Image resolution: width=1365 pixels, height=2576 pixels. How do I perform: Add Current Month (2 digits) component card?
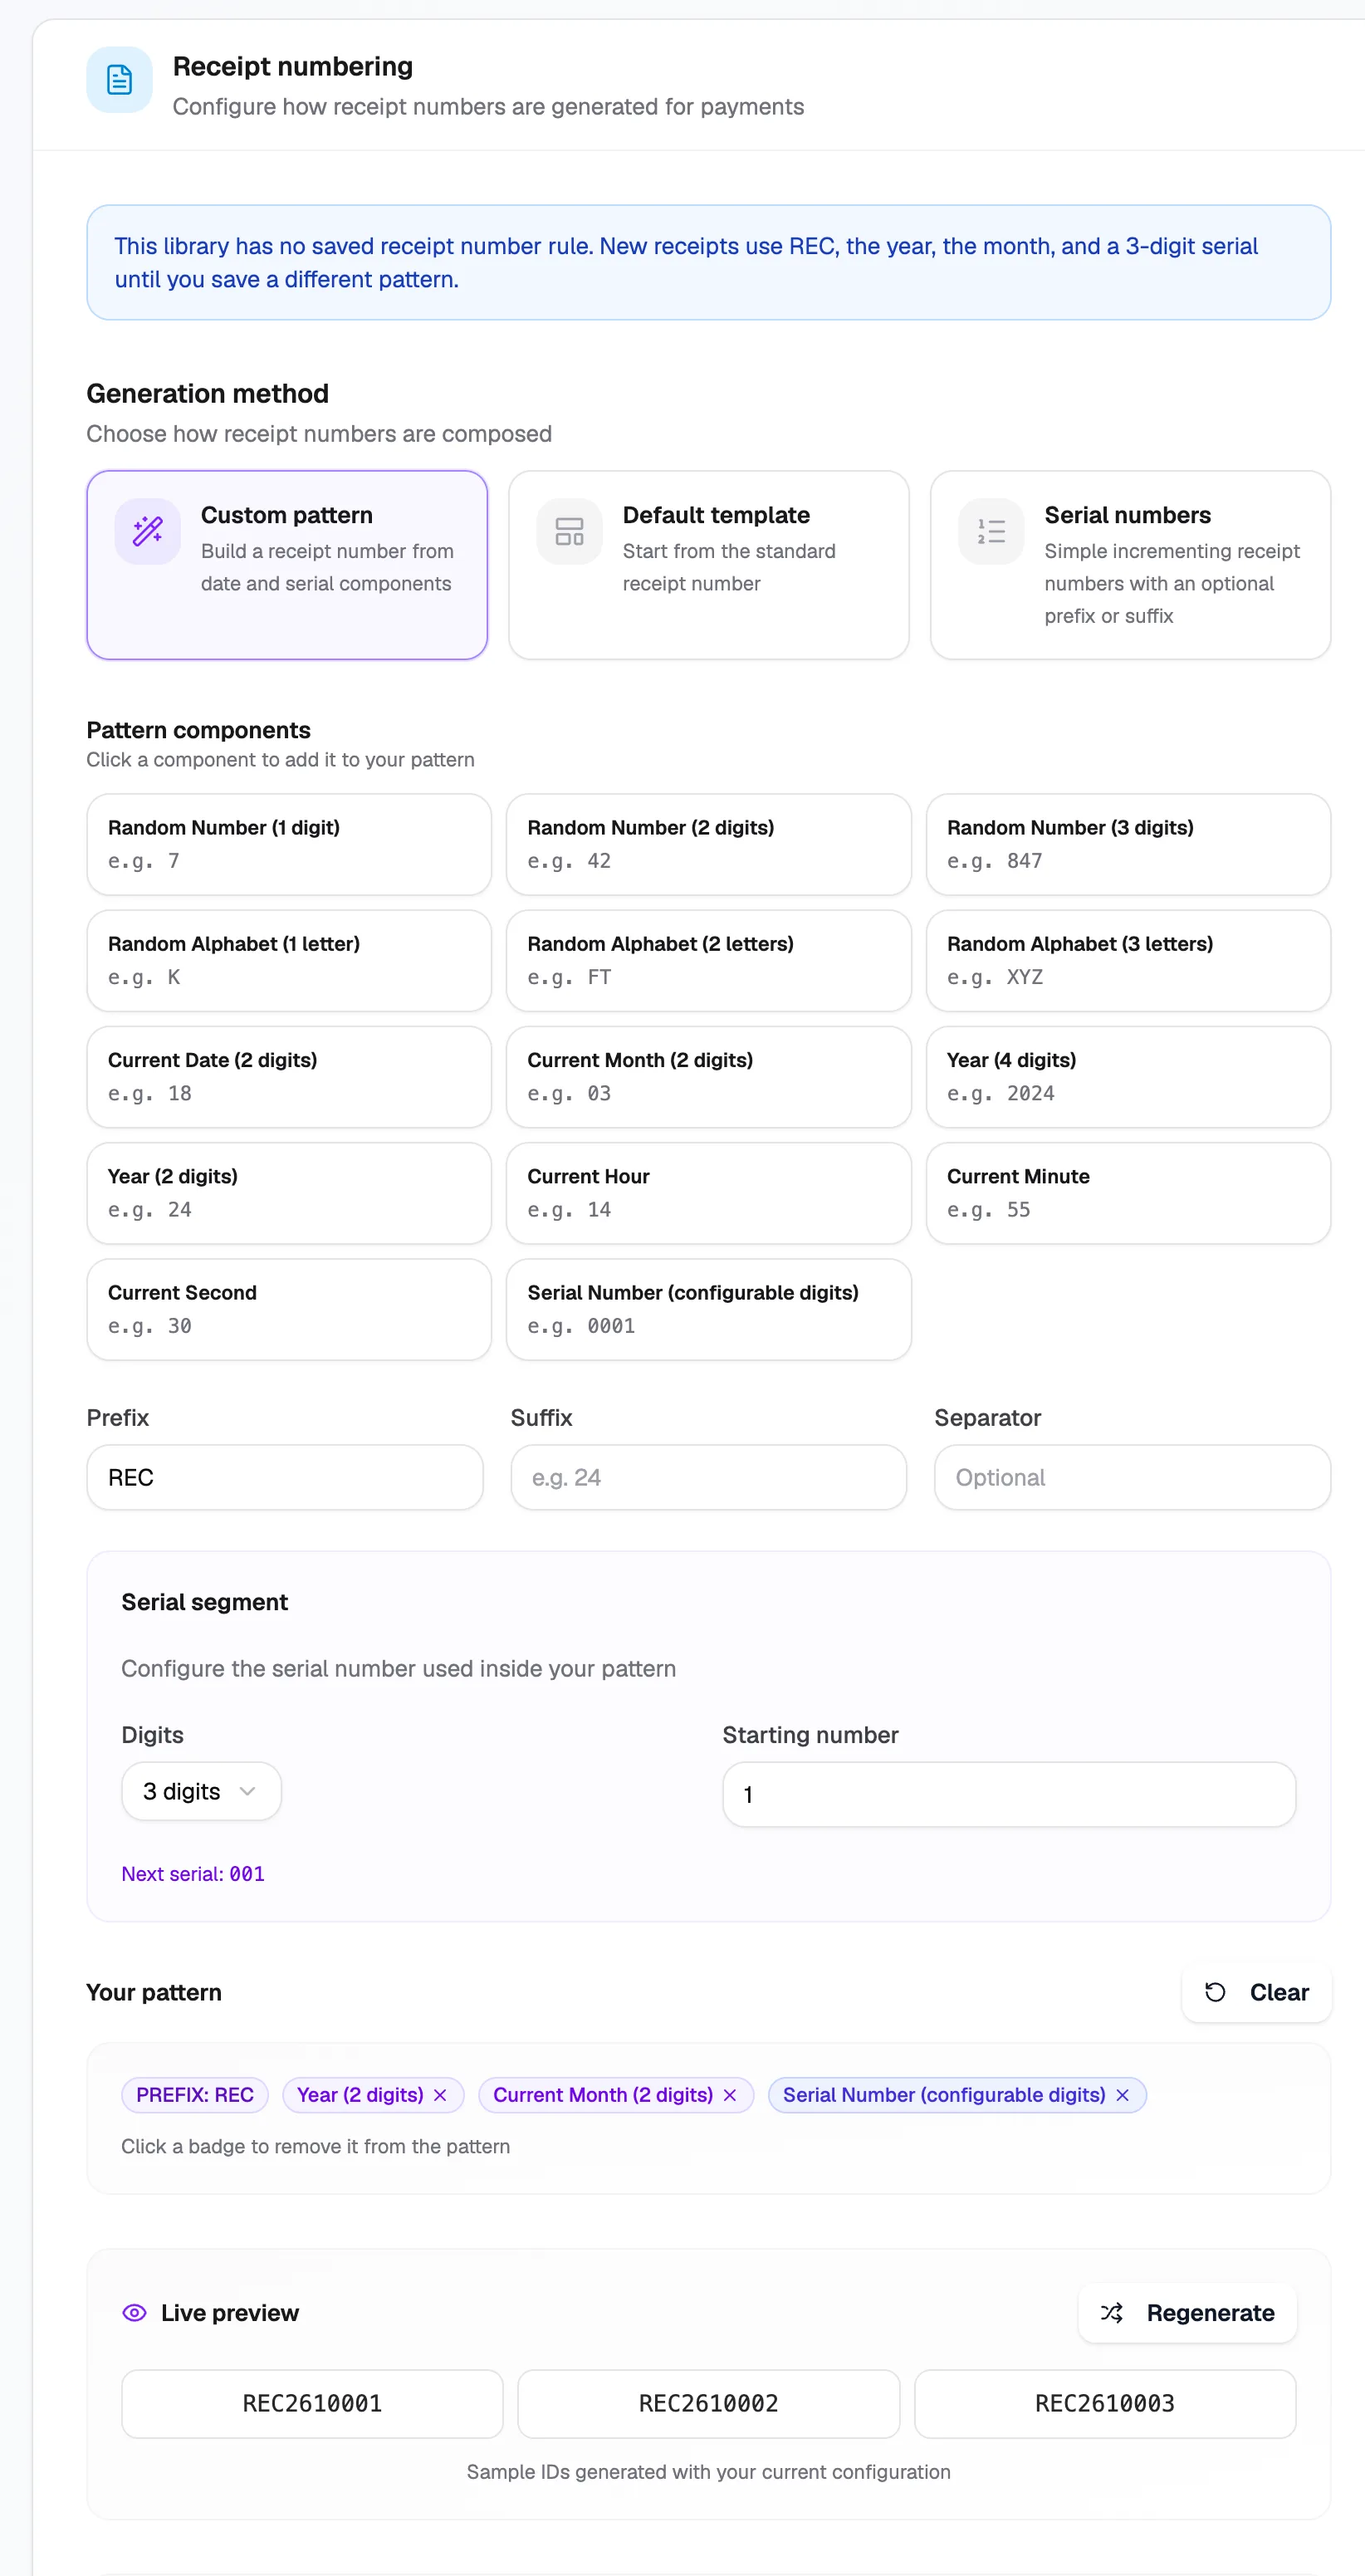(x=709, y=1077)
